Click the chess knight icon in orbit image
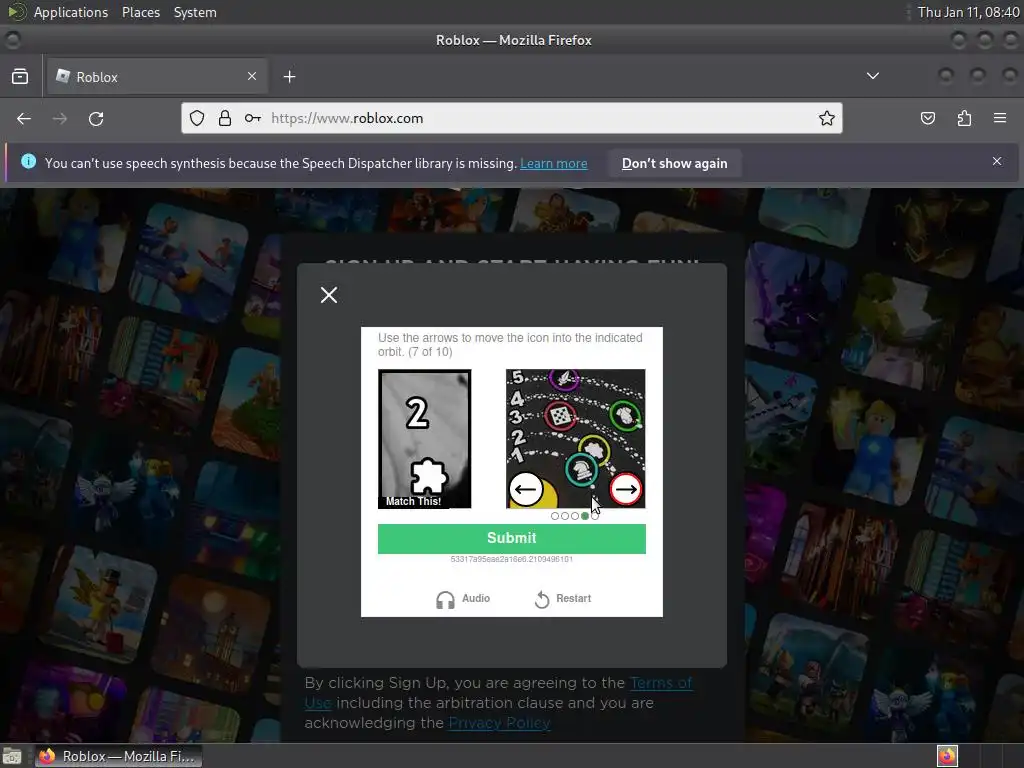The height and width of the screenshot is (768, 1024). tap(581, 469)
